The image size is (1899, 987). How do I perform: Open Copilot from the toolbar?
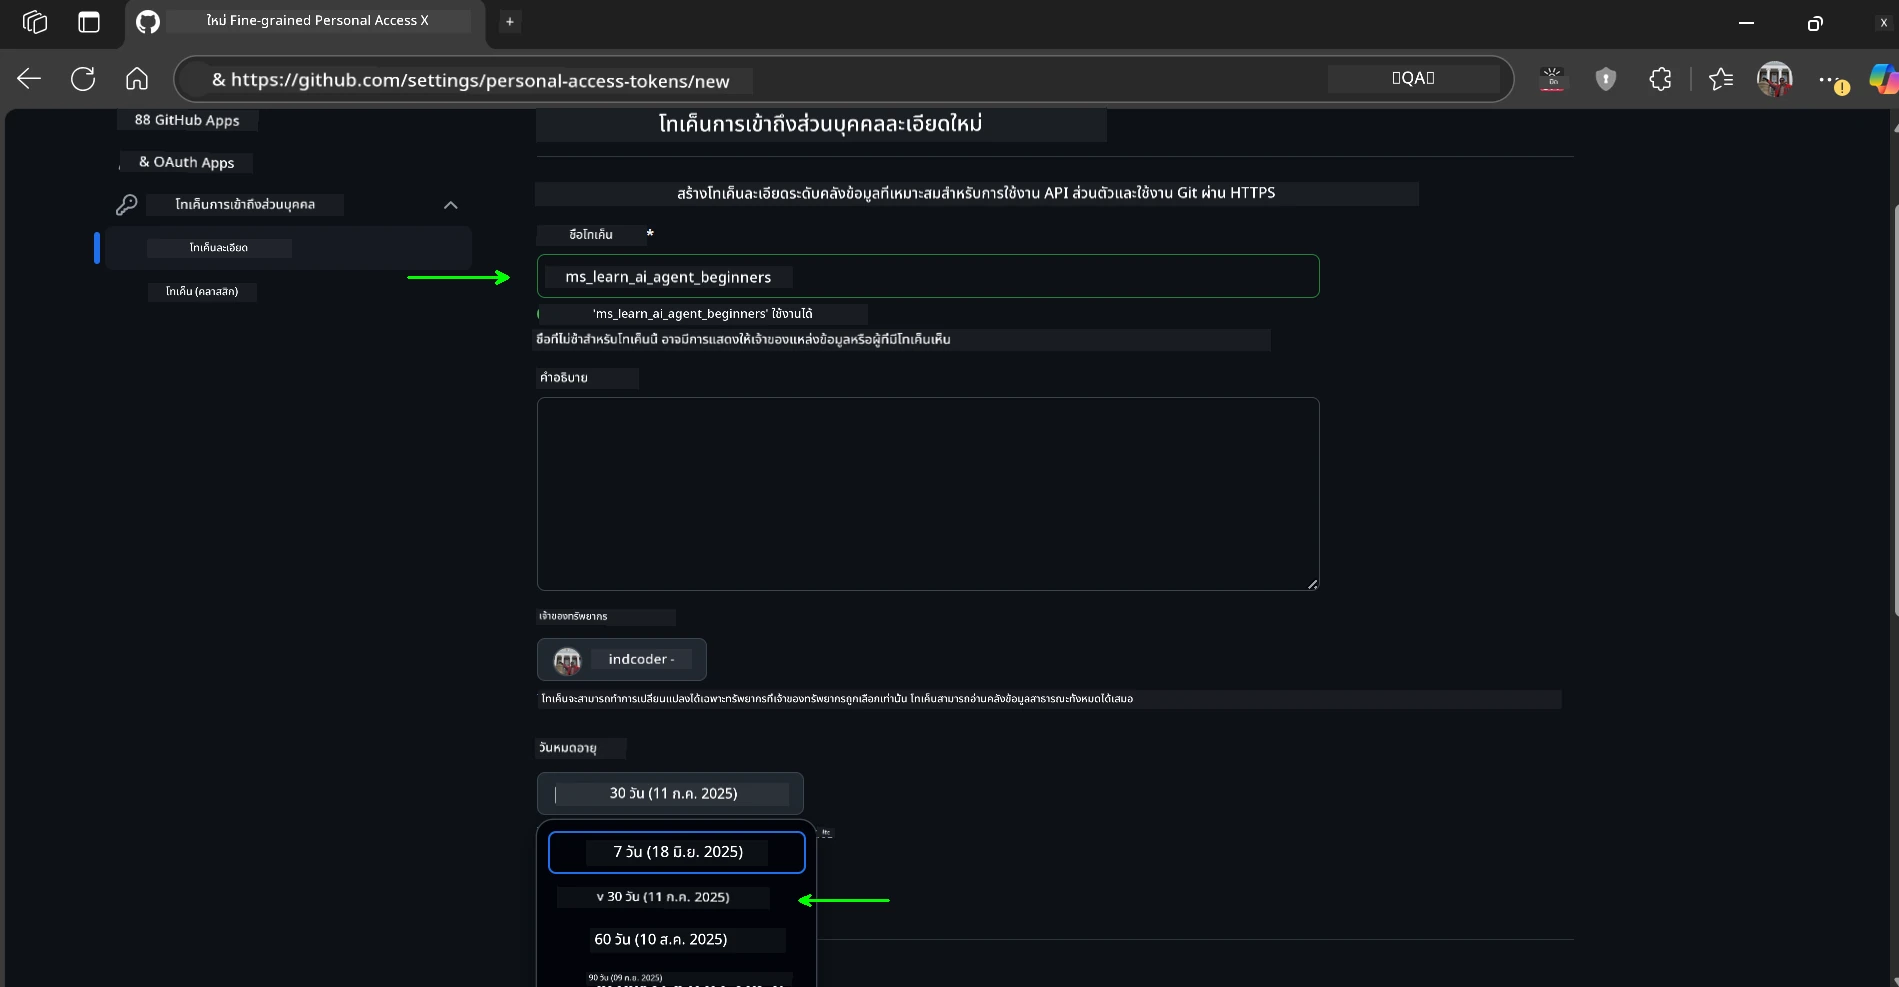(x=1883, y=79)
